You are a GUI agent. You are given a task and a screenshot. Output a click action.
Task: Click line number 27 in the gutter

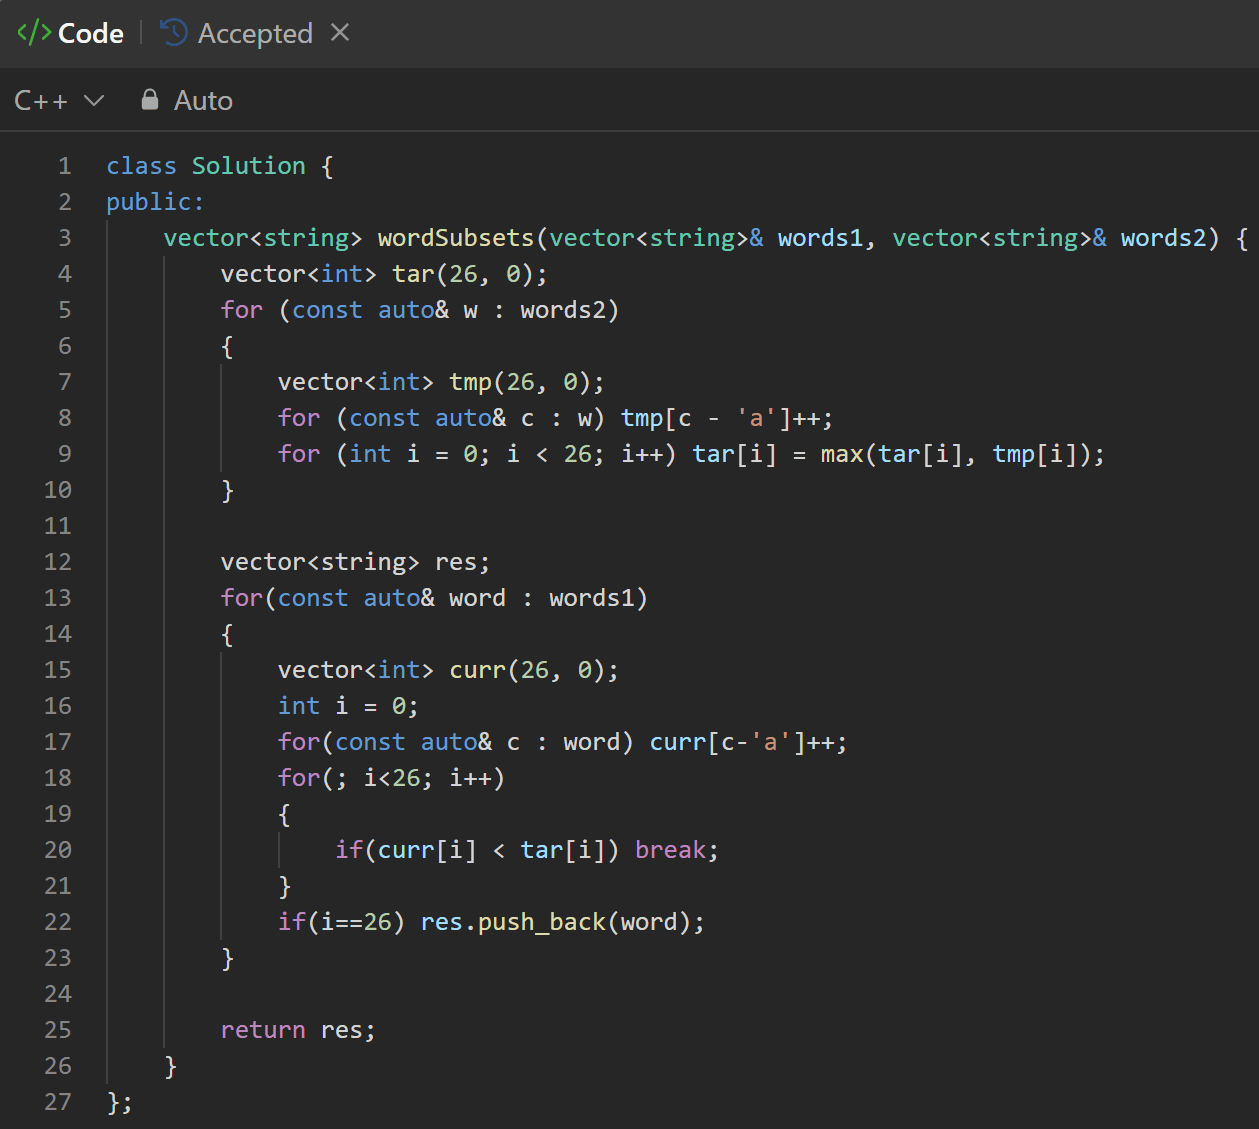click(x=58, y=1102)
